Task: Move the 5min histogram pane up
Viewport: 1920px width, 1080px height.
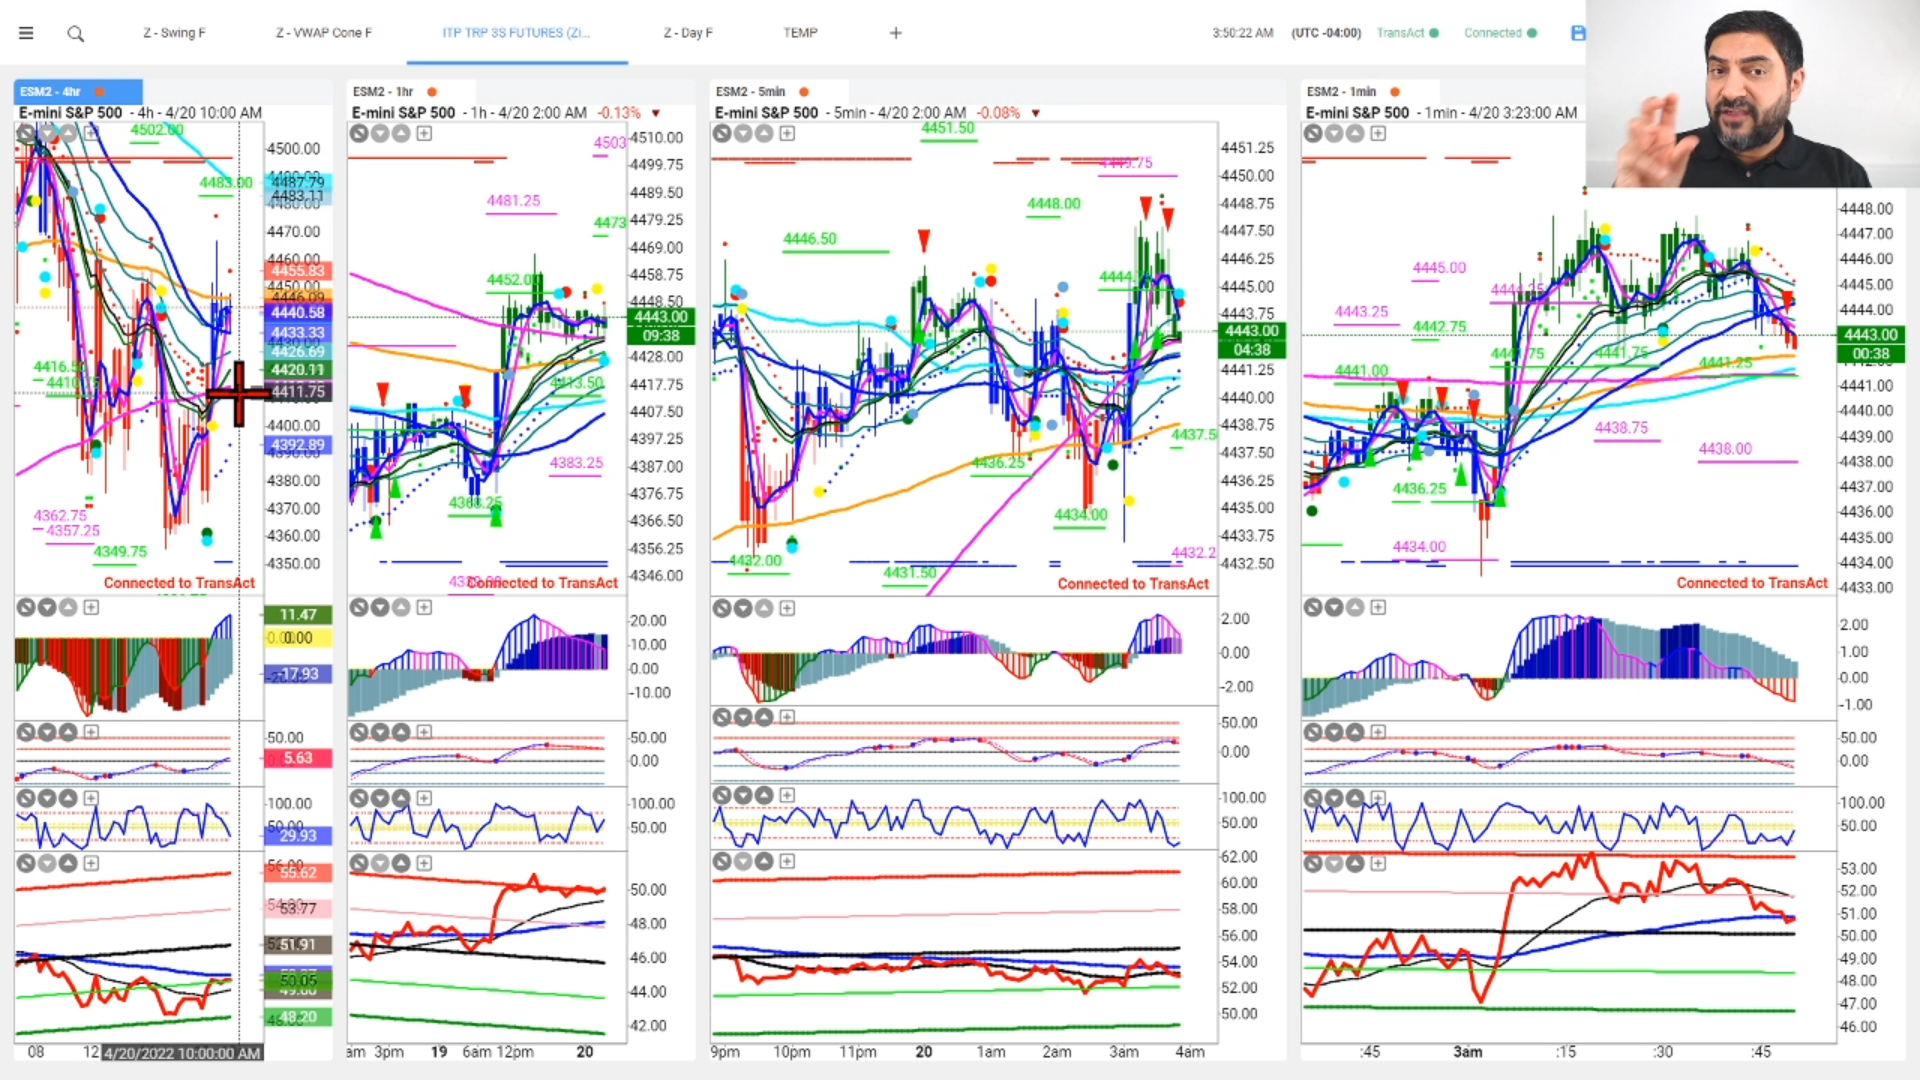Action: click(764, 608)
